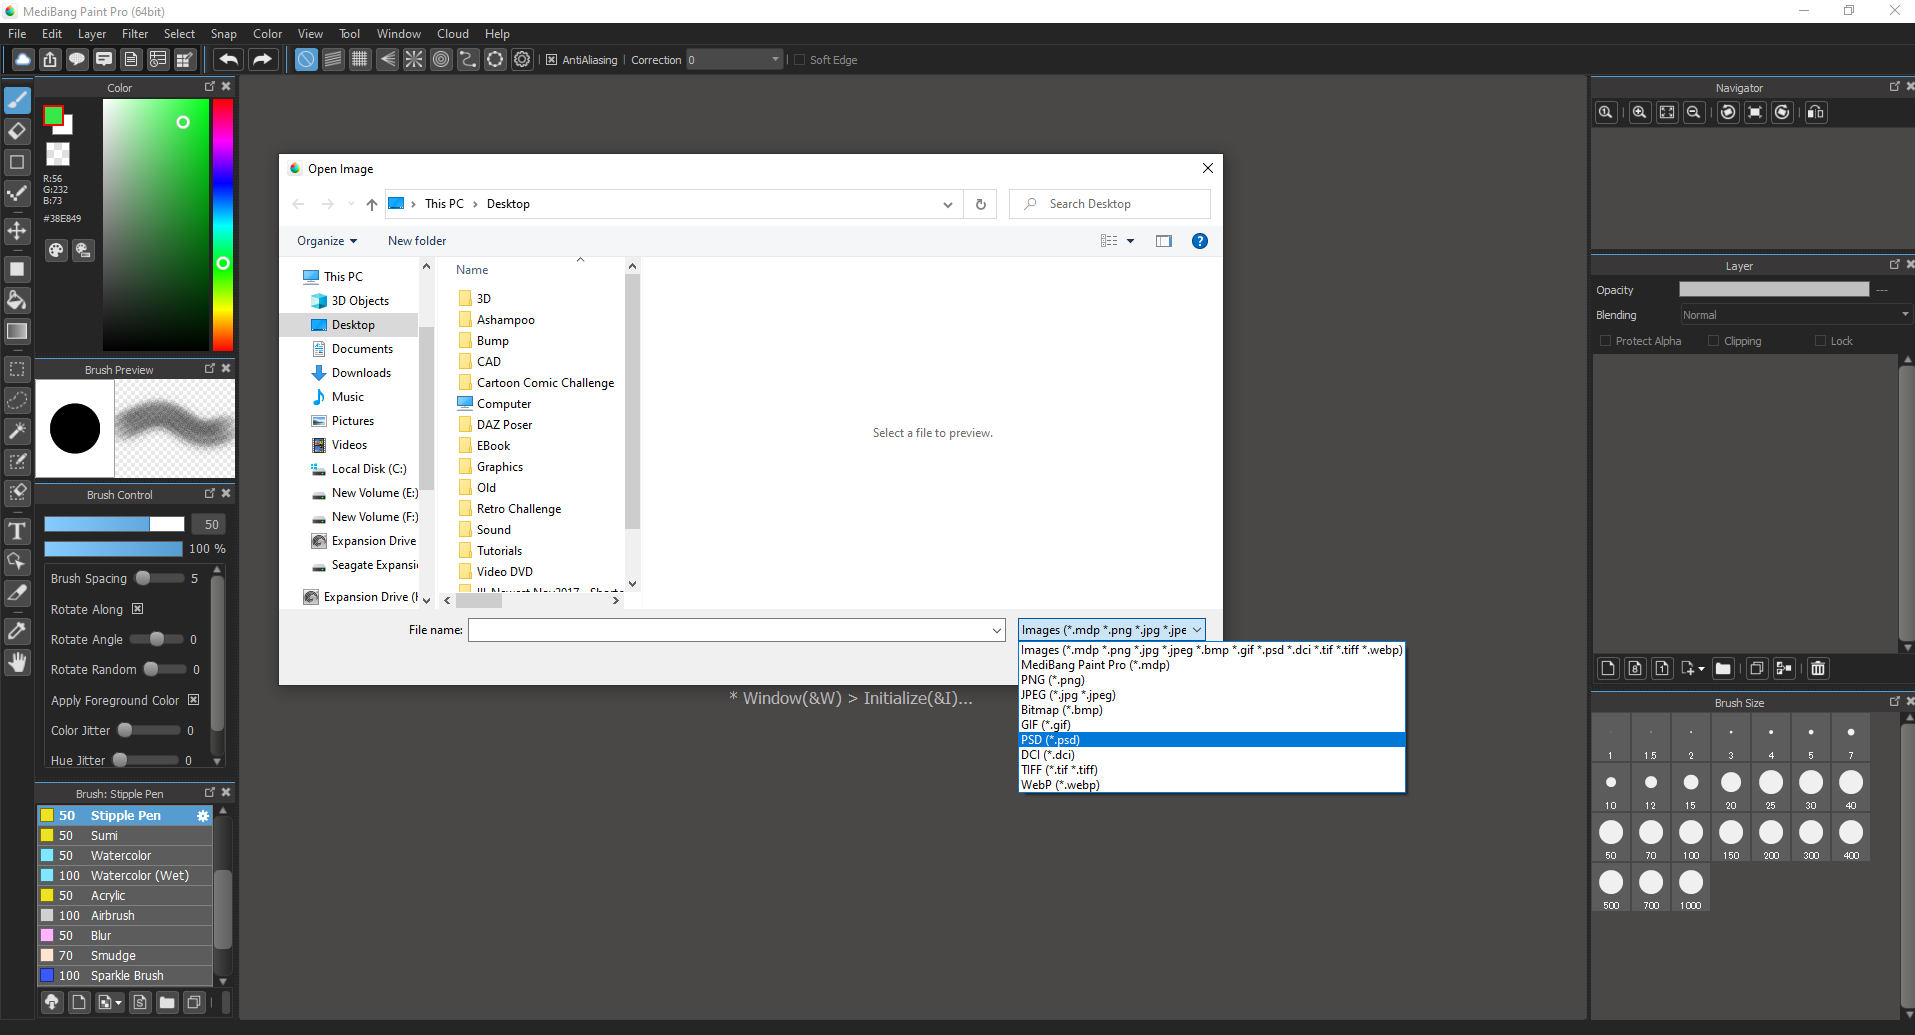Select the Bucket fill tool
Screen dimensions: 1915x1035
tap(17, 300)
